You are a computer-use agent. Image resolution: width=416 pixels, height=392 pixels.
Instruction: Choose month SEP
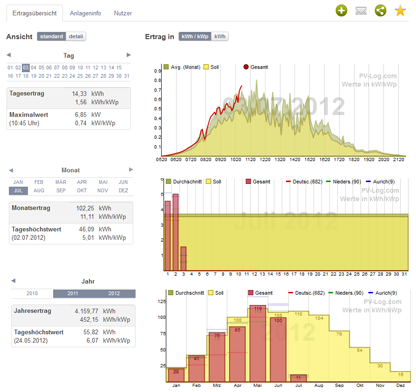61,191
